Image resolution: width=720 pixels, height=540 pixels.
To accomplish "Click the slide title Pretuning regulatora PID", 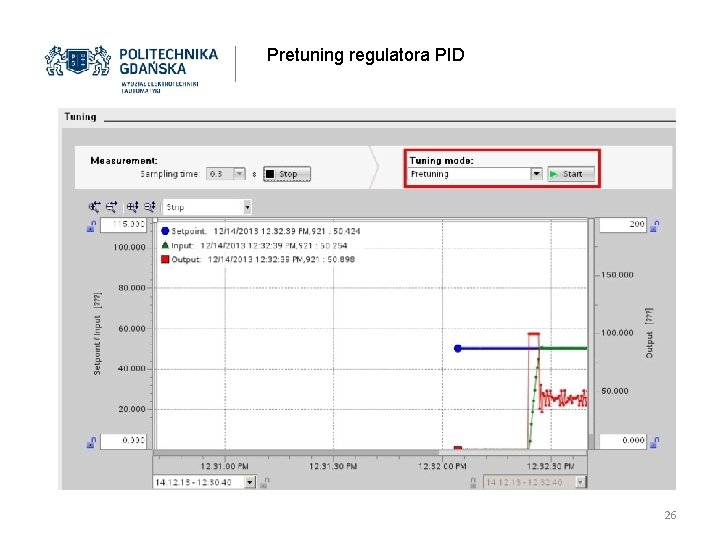I will 366,55.
